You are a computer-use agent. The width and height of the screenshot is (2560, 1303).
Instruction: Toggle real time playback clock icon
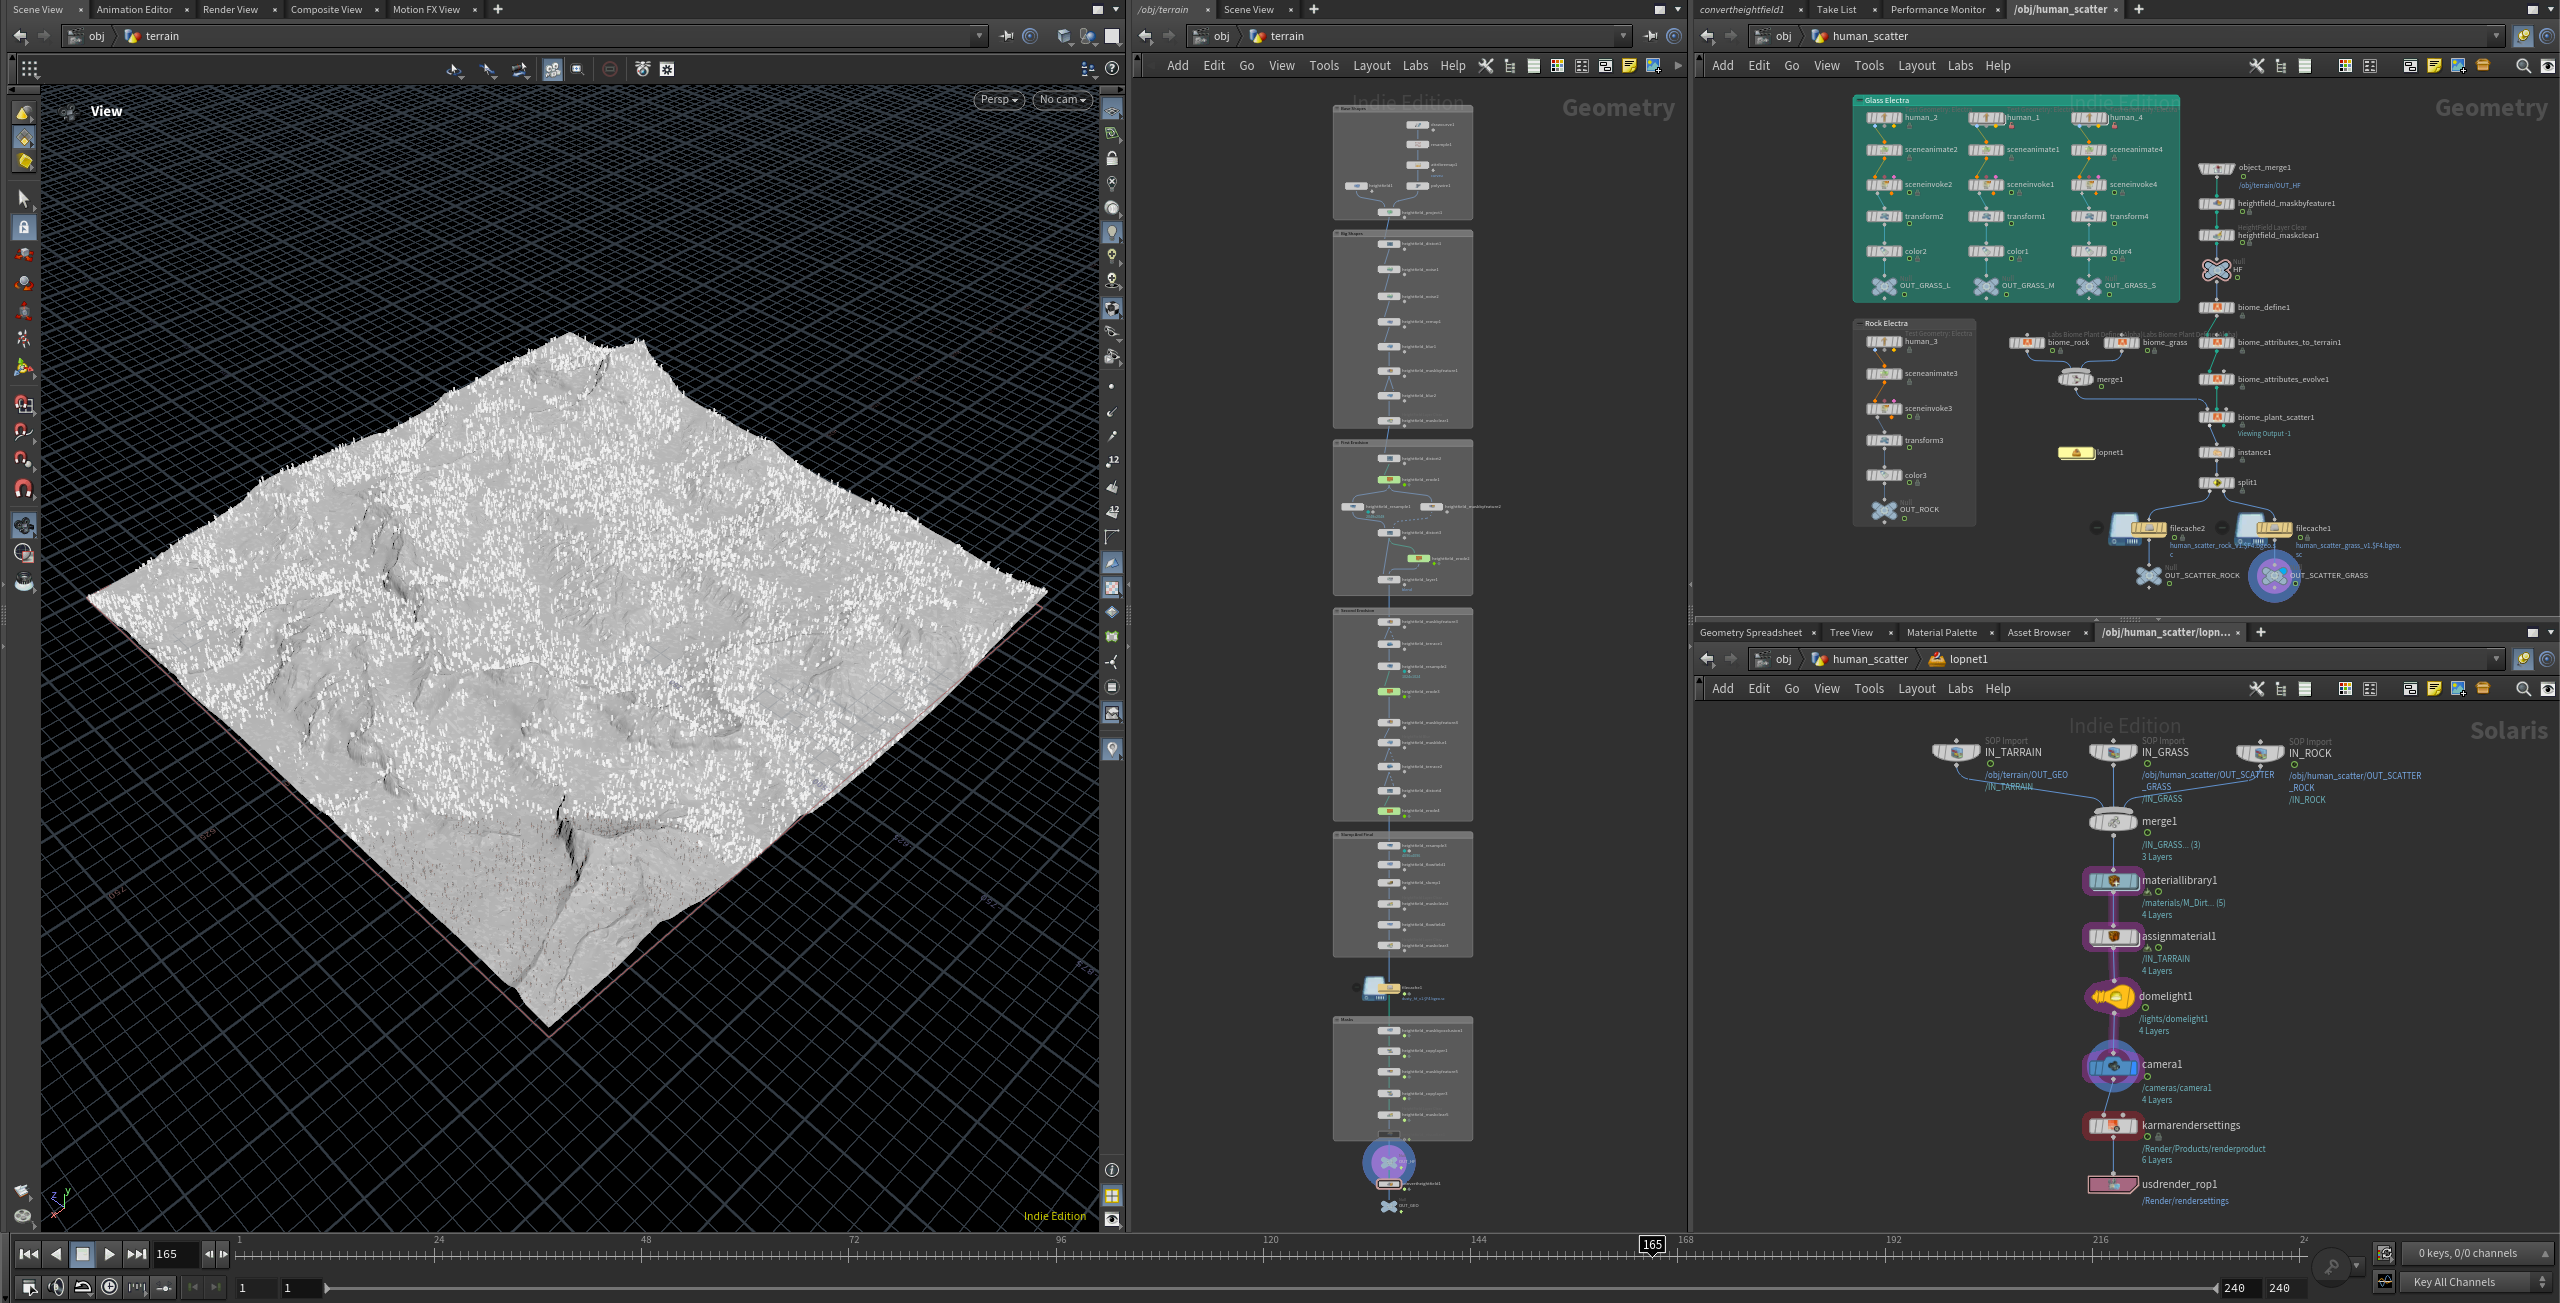pos(109,1287)
